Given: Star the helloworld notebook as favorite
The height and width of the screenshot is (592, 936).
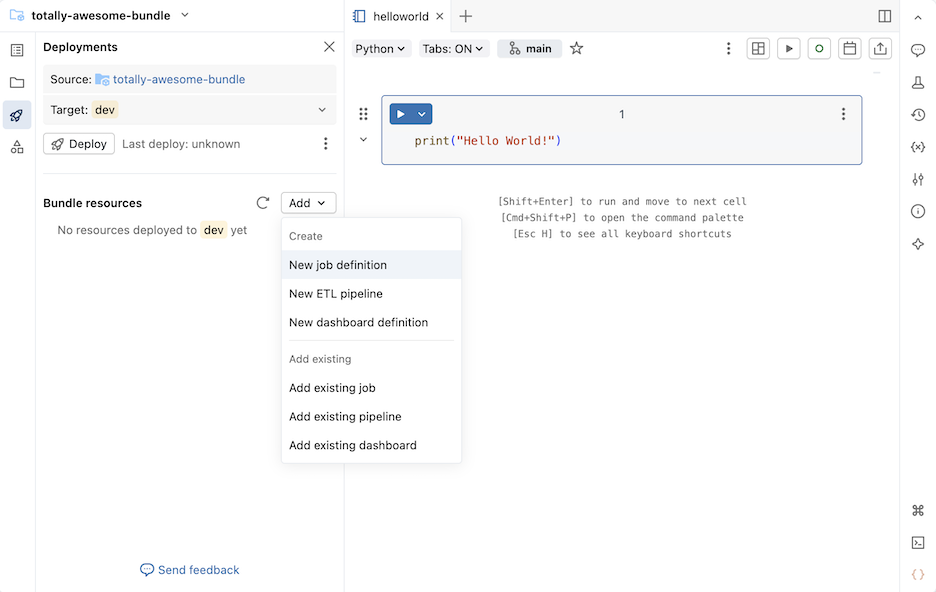Looking at the screenshot, I should (x=577, y=48).
